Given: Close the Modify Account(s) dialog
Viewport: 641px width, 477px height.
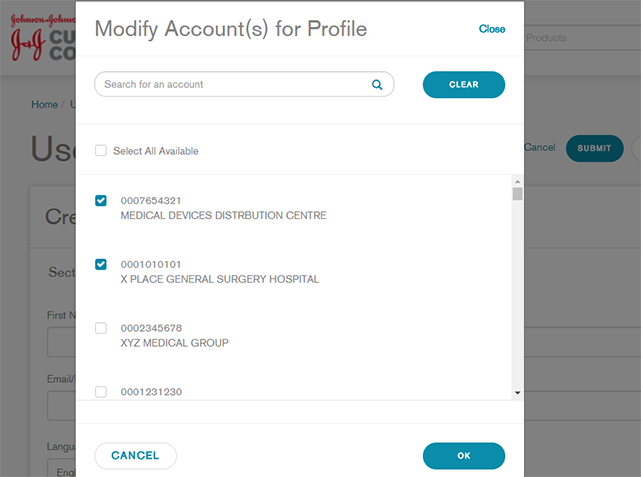Looking at the screenshot, I should click(492, 29).
